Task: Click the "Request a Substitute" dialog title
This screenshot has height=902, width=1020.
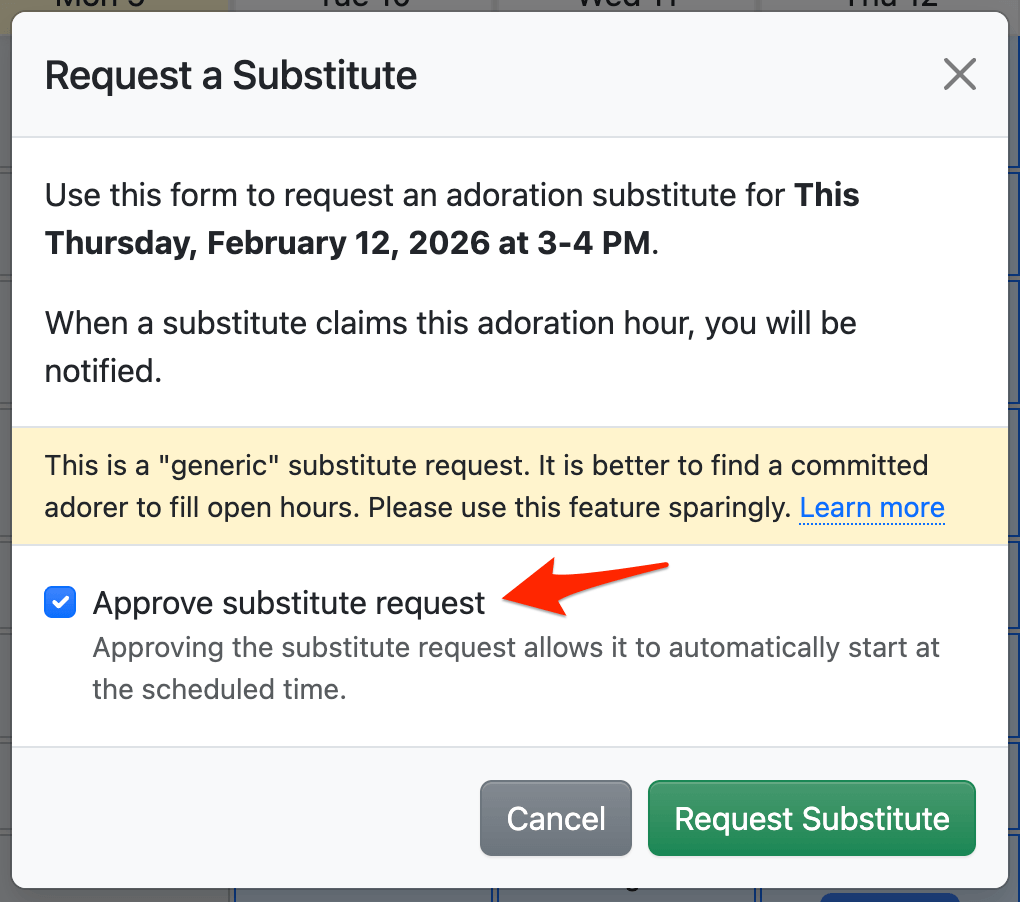Action: 231,76
